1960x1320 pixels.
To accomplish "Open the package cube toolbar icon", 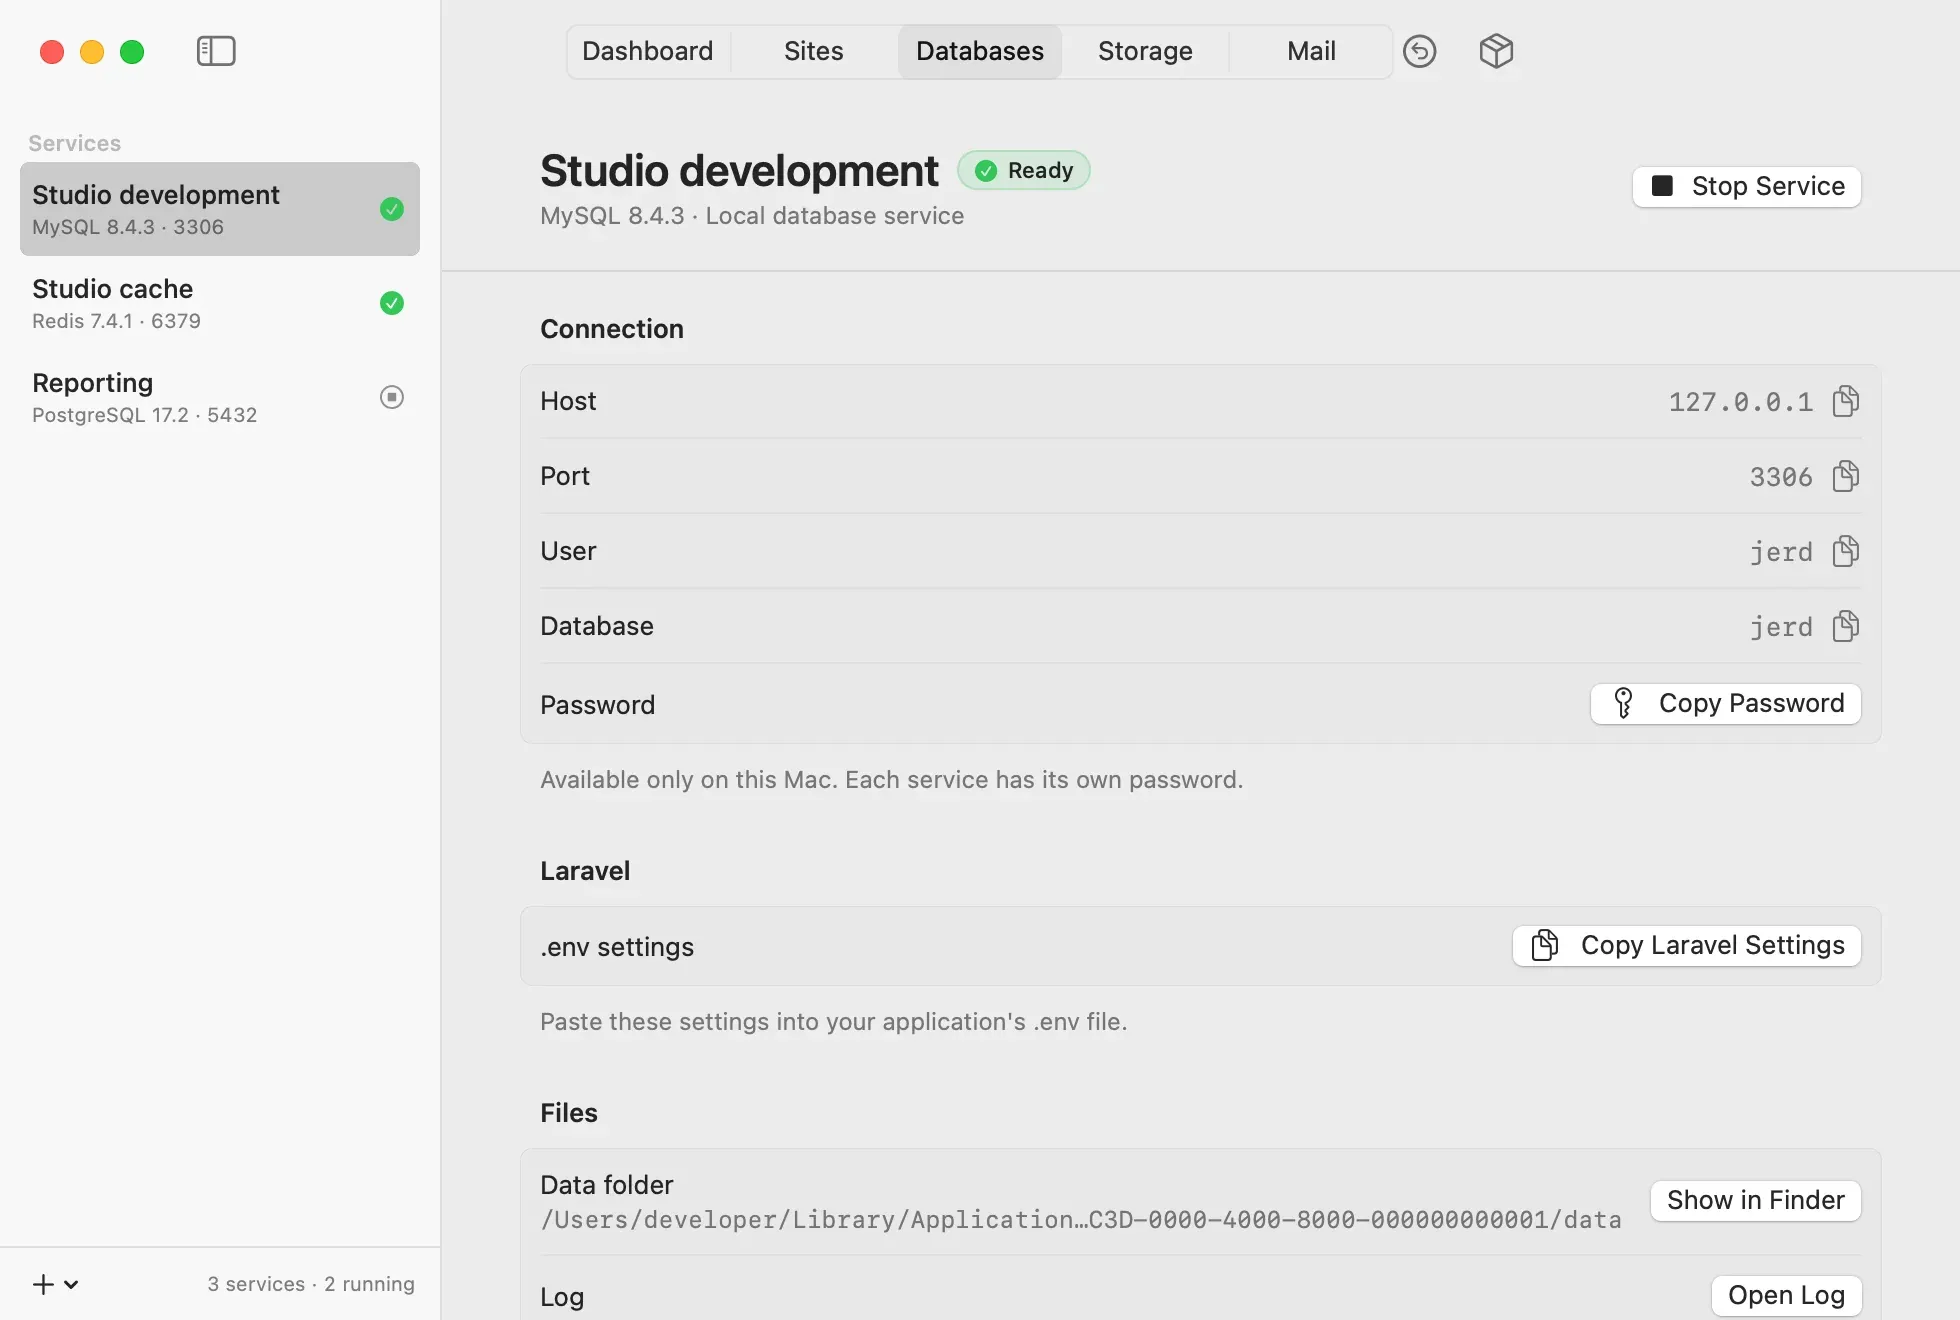I will coord(1496,51).
